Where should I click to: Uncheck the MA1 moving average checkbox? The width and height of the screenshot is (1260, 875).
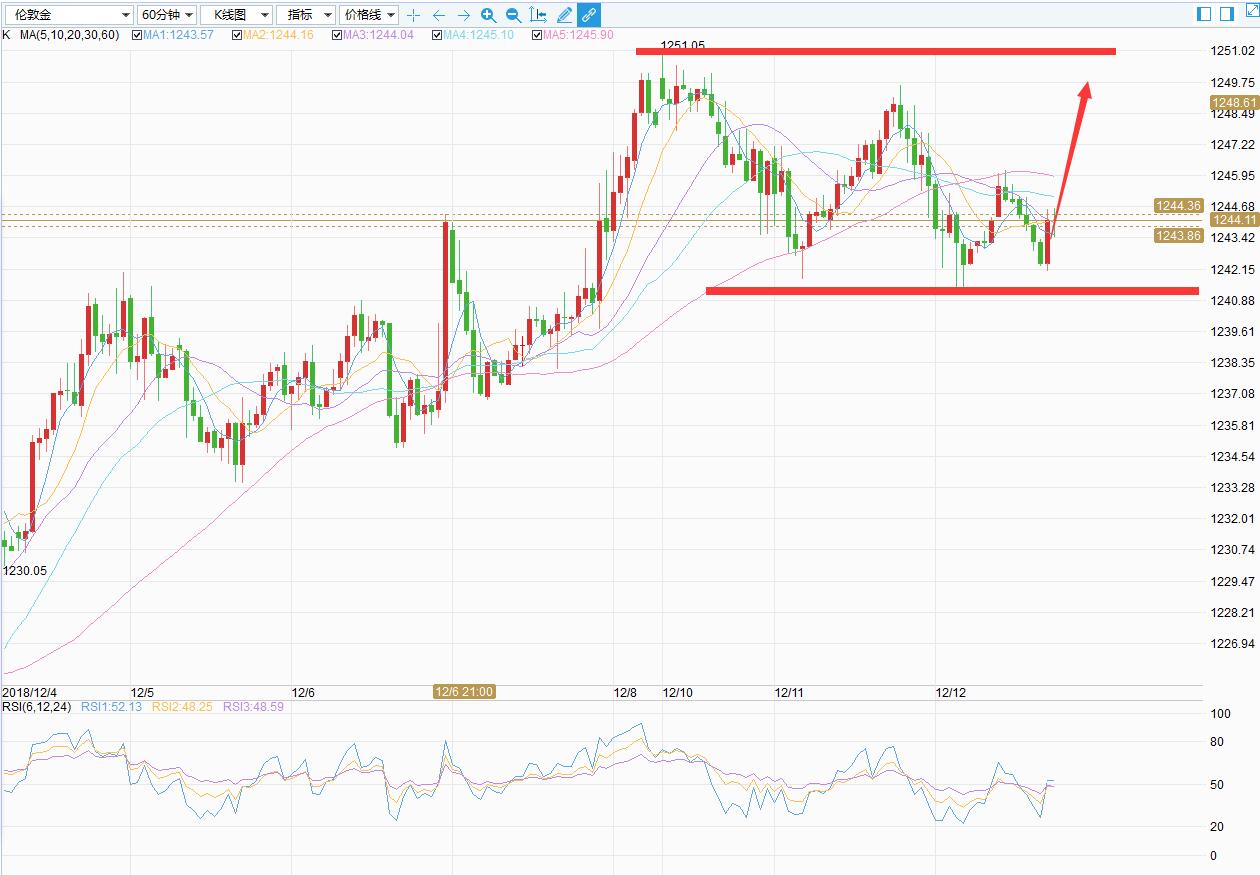tap(137, 35)
